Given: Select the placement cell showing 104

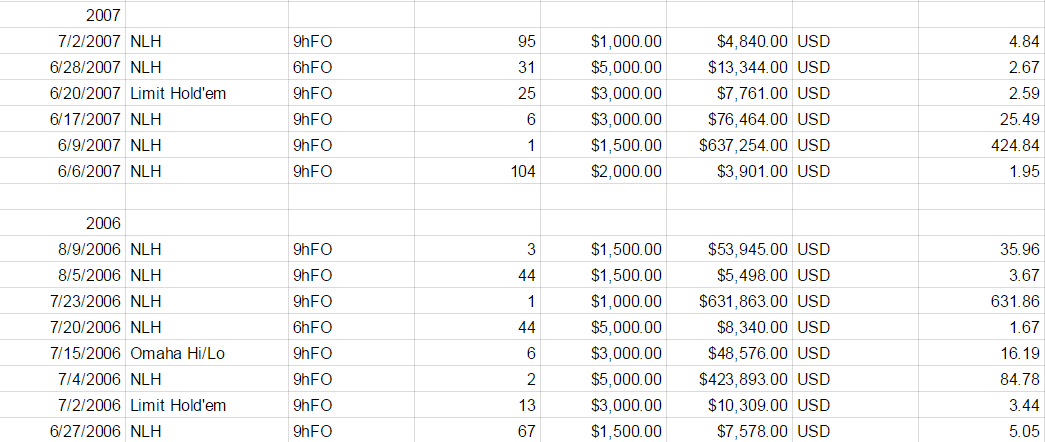Looking at the screenshot, I should [x=477, y=171].
